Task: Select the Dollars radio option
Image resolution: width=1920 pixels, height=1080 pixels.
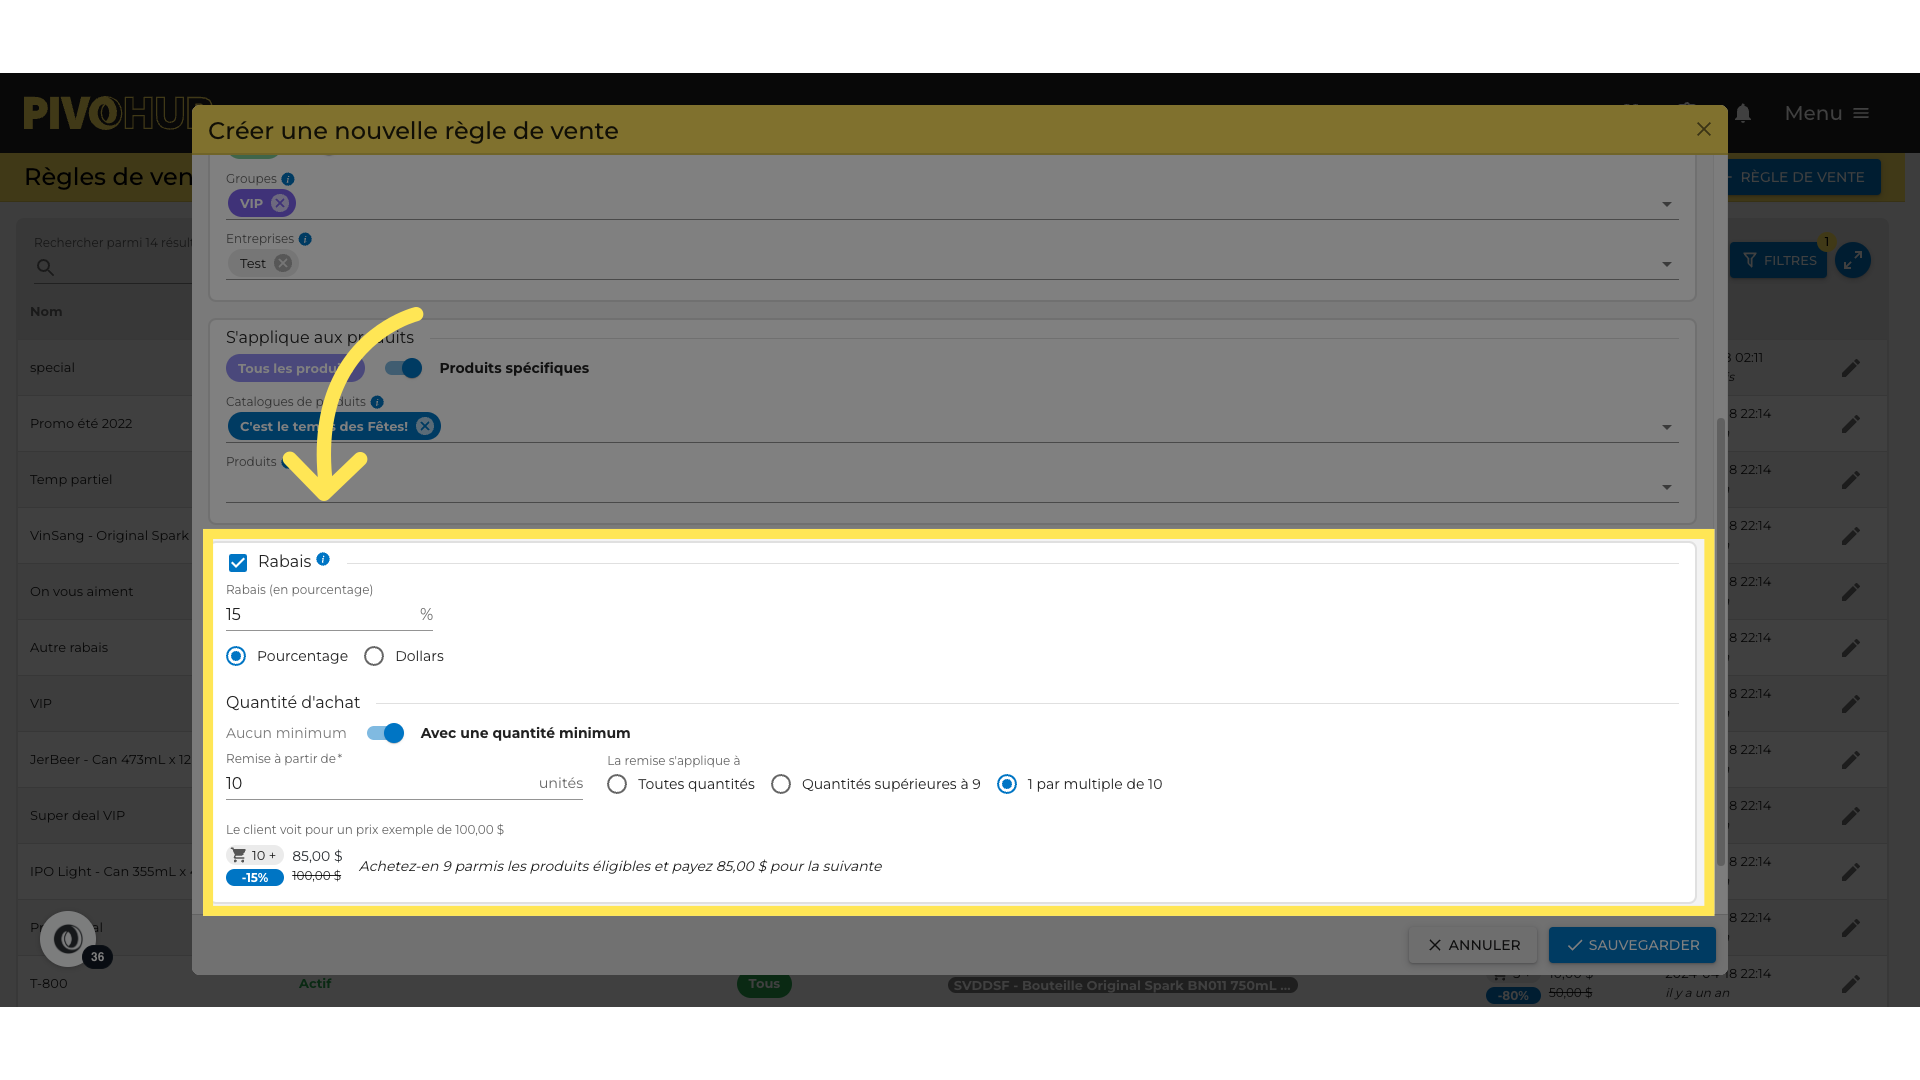Action: (374, 656)
